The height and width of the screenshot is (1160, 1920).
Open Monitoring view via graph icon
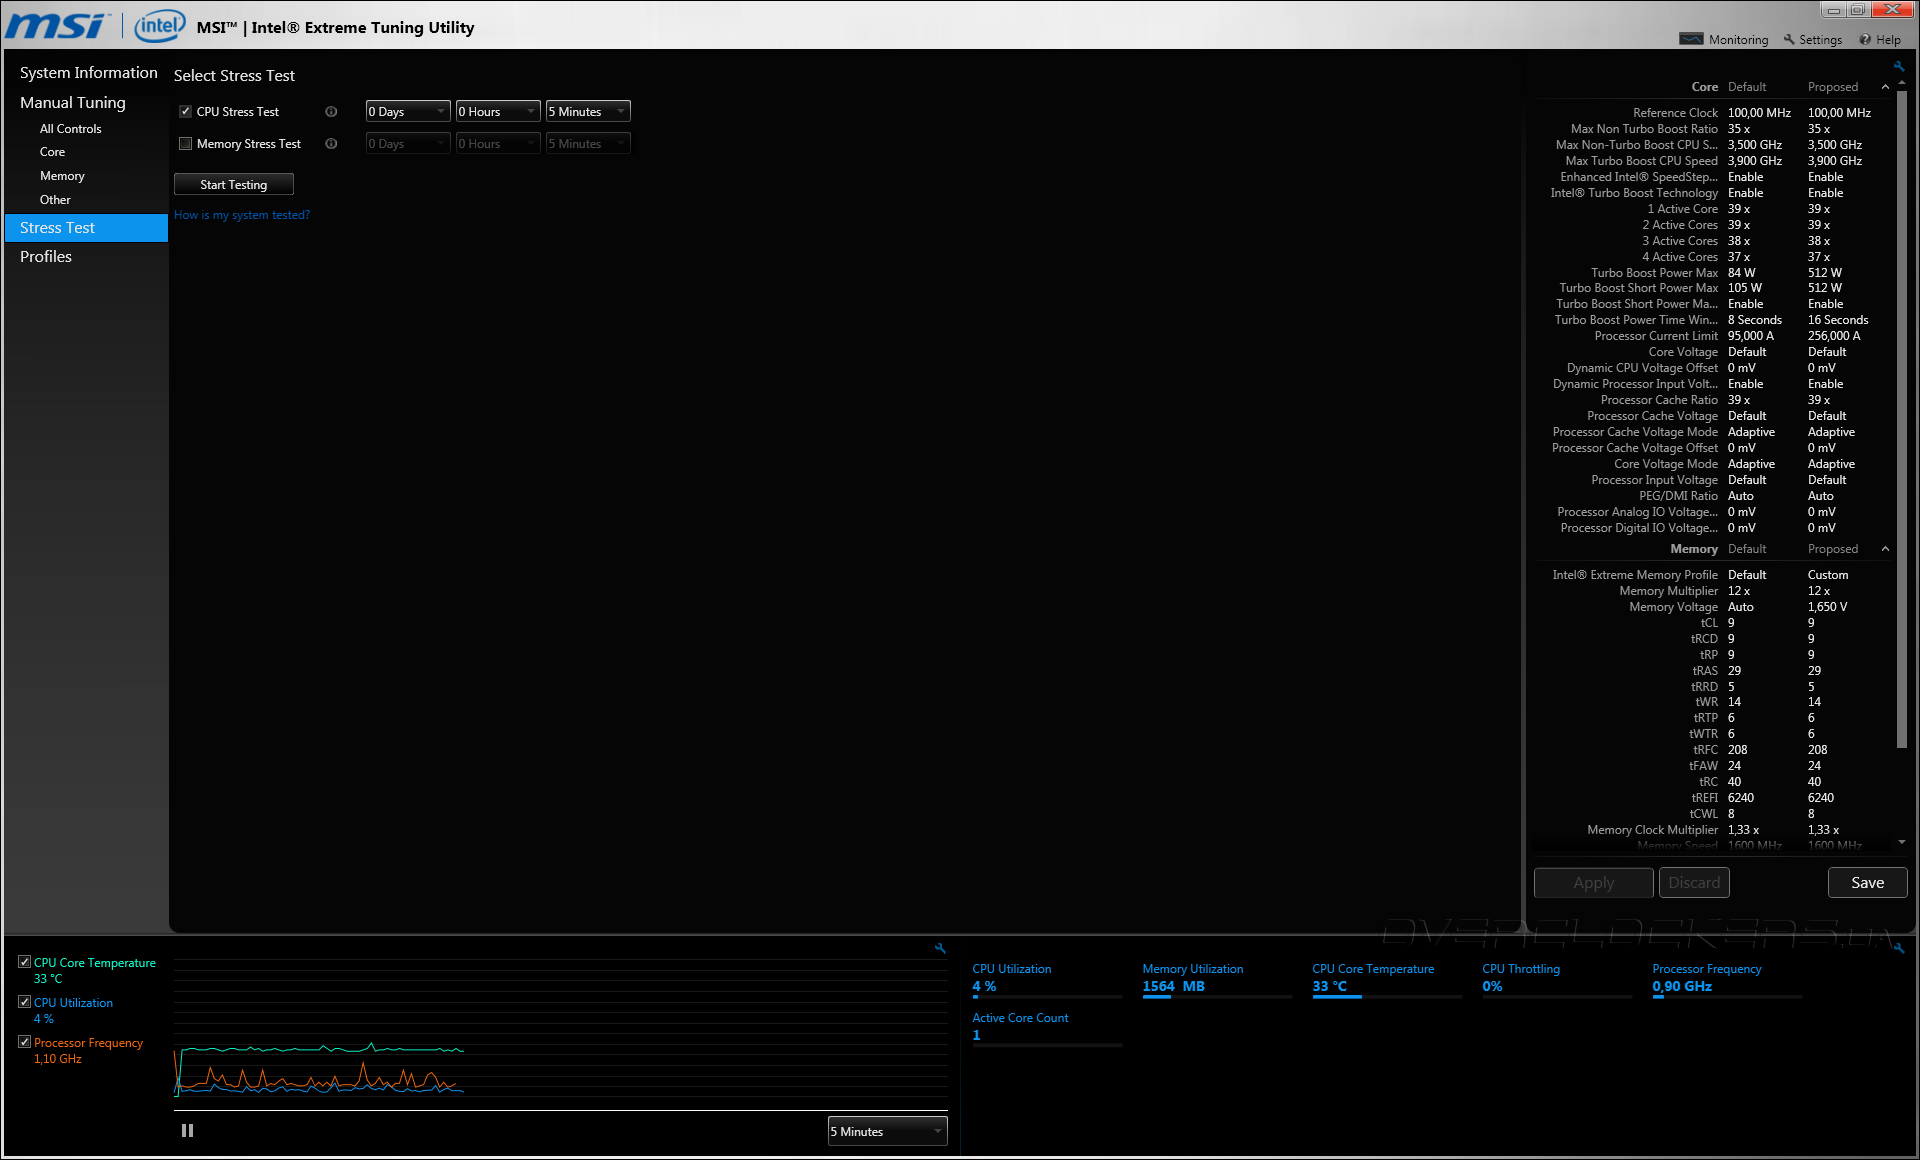coord(1691,39)
